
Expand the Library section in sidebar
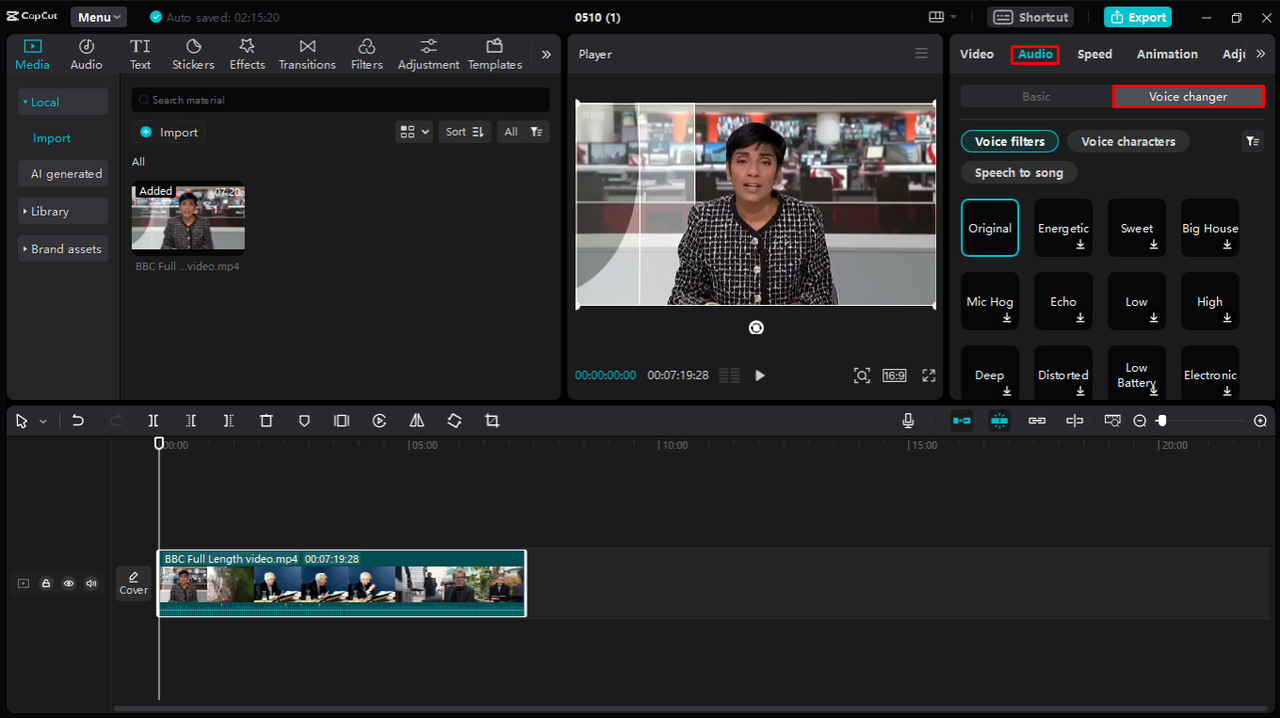click(x=62, y=211)
